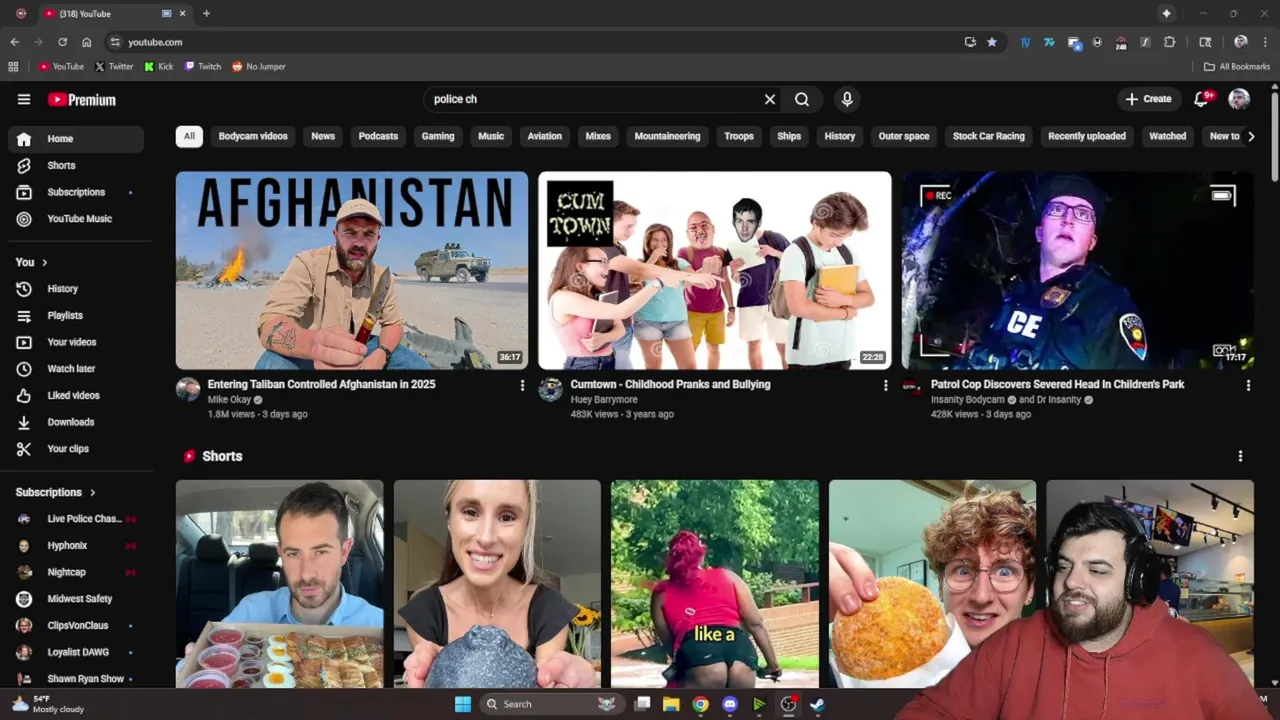The height and width of the screenshot is (720, 1280).
Task: Open the Windows Start menu
Action: click(463, 704)
